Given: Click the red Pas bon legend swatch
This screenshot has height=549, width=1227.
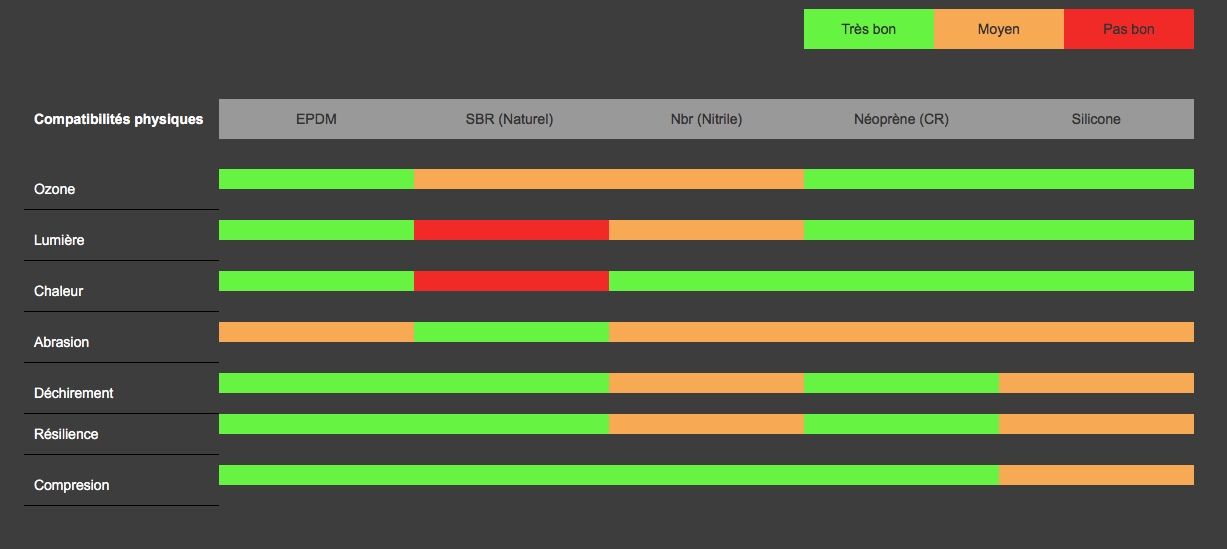Looking at the screenshot, I should (x=1128, y=29).
